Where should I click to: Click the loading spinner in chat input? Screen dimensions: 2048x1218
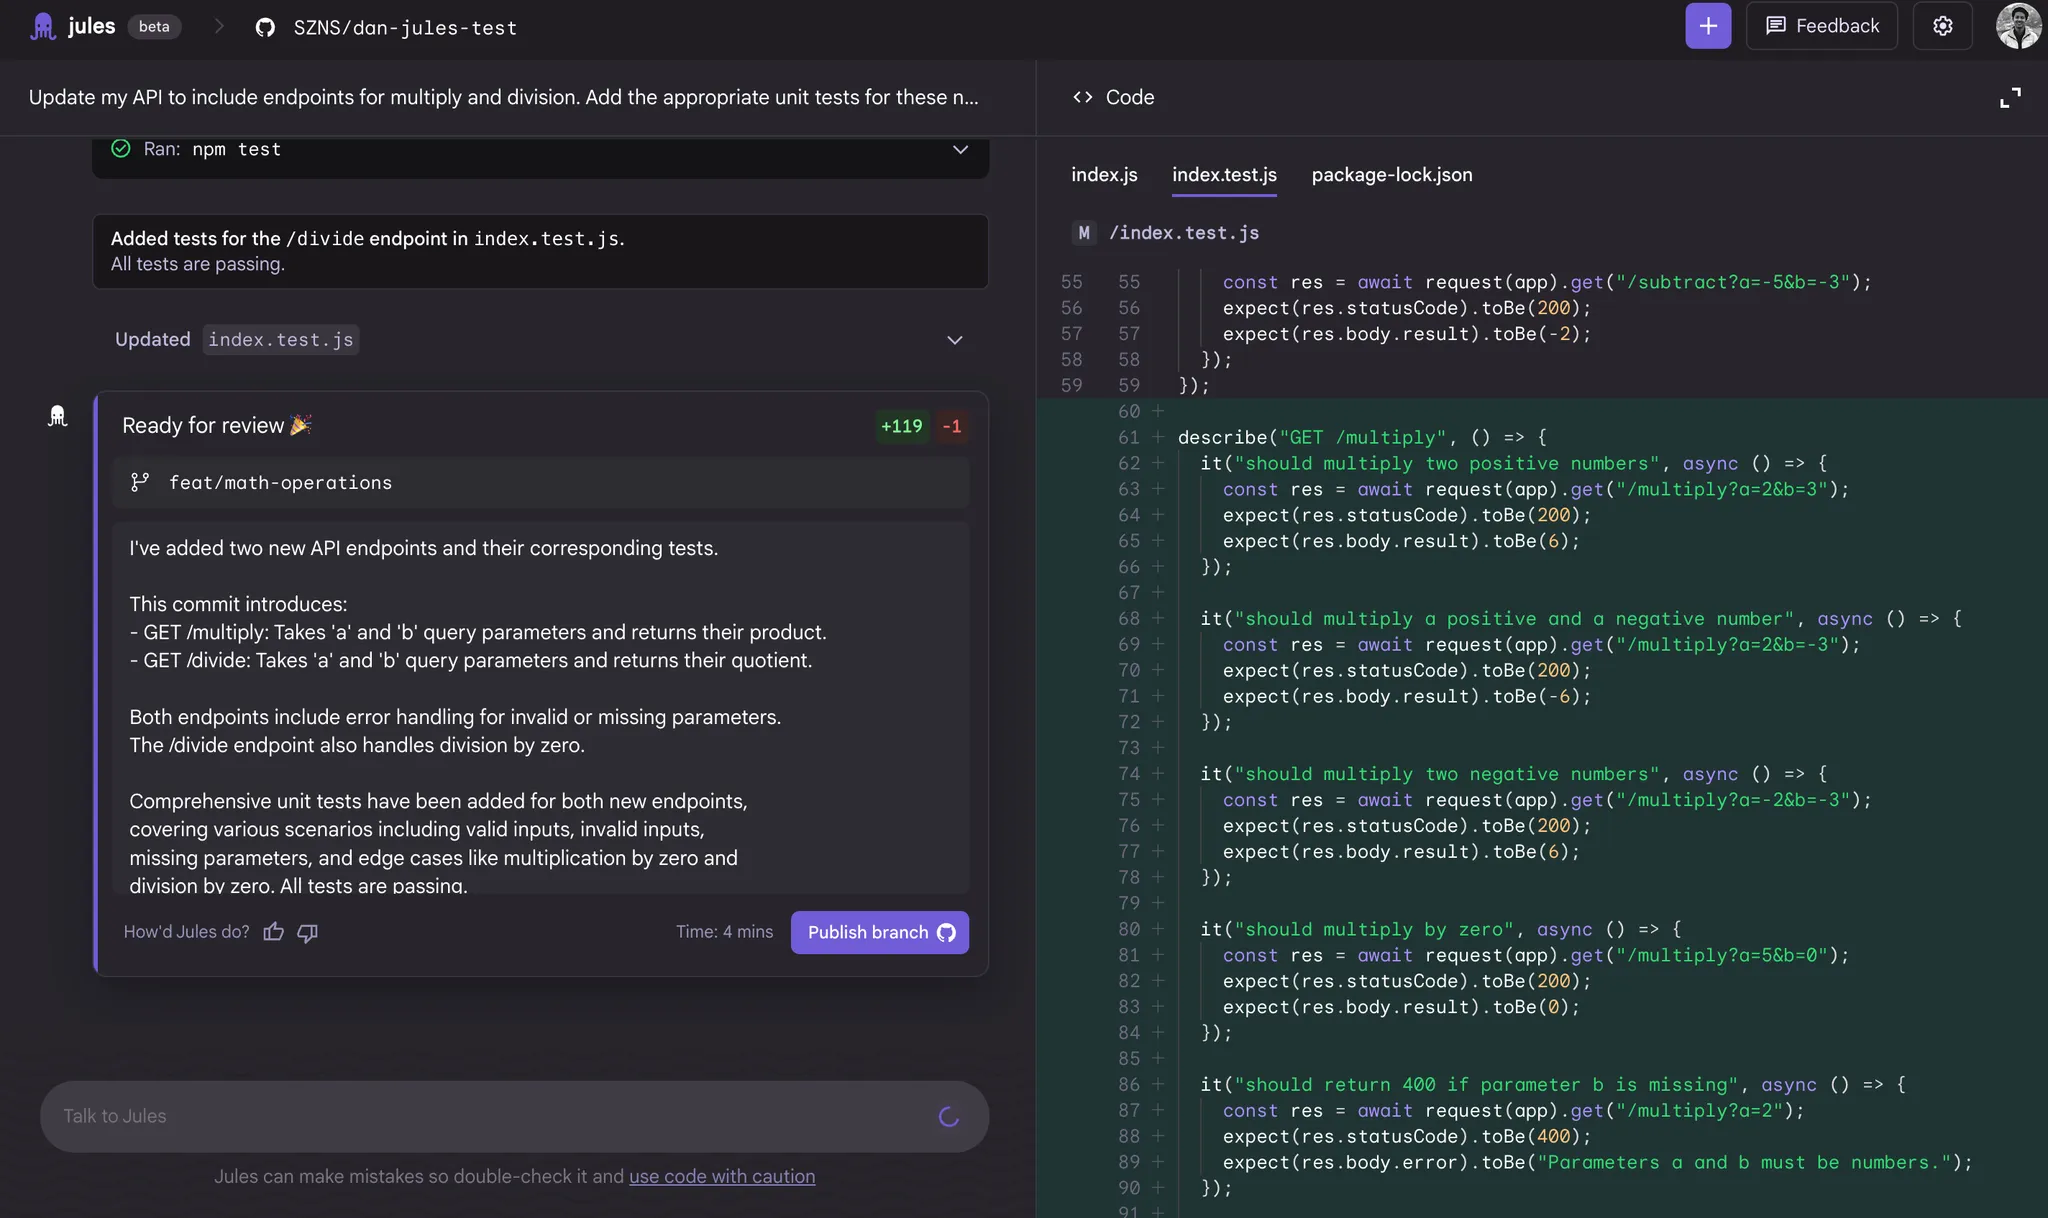[949, 1116]
